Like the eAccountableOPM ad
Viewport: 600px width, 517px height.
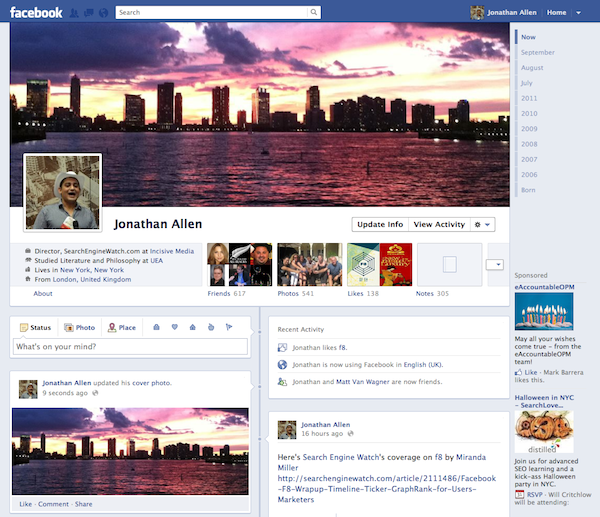[530, 372]
